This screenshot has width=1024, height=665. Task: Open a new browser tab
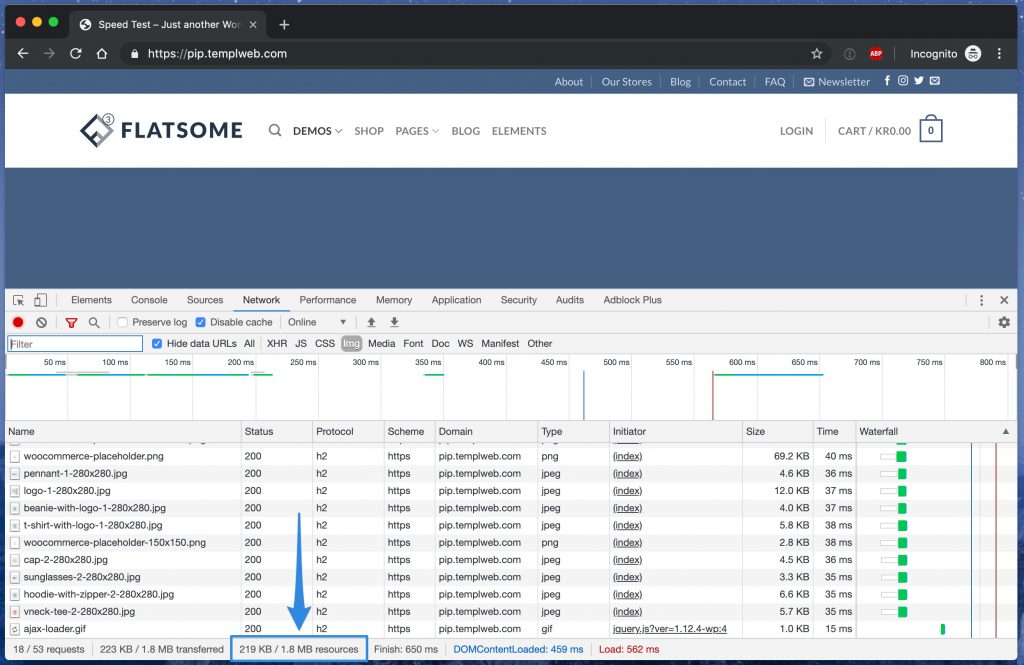click(284, 25)
